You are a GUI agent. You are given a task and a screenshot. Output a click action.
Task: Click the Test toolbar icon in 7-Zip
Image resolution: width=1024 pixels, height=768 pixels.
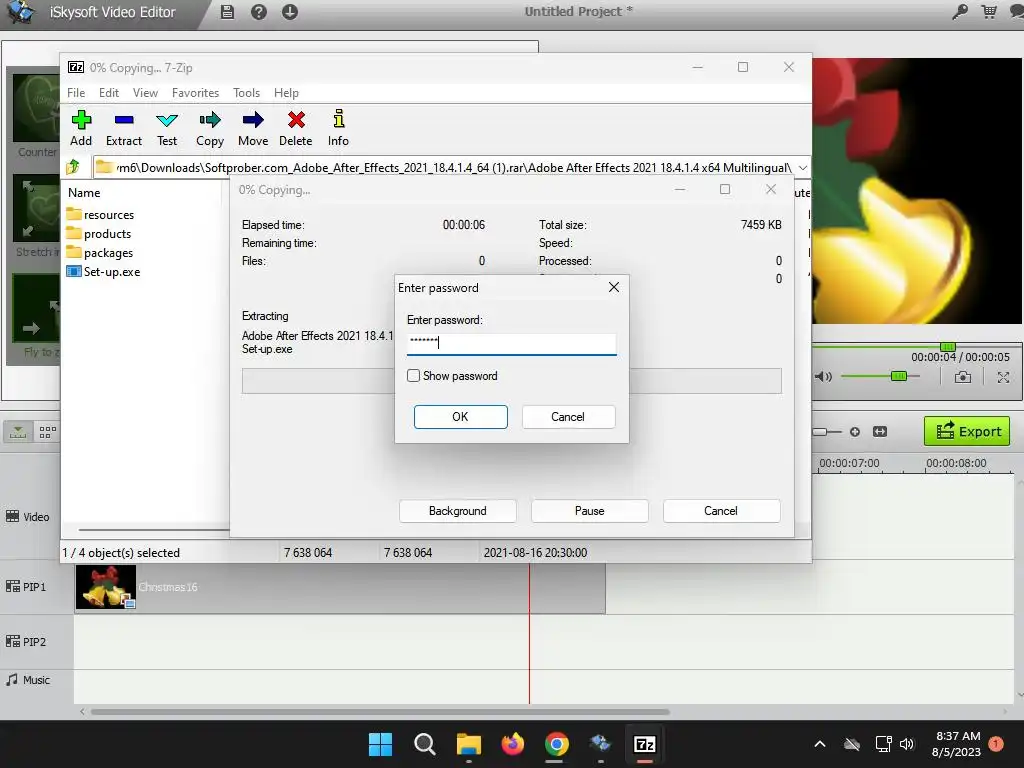point(167,128)
